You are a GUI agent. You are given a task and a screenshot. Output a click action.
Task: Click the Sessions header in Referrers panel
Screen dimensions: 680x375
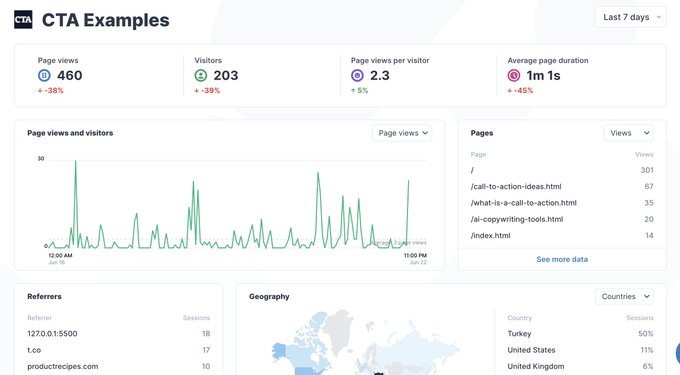196,318
